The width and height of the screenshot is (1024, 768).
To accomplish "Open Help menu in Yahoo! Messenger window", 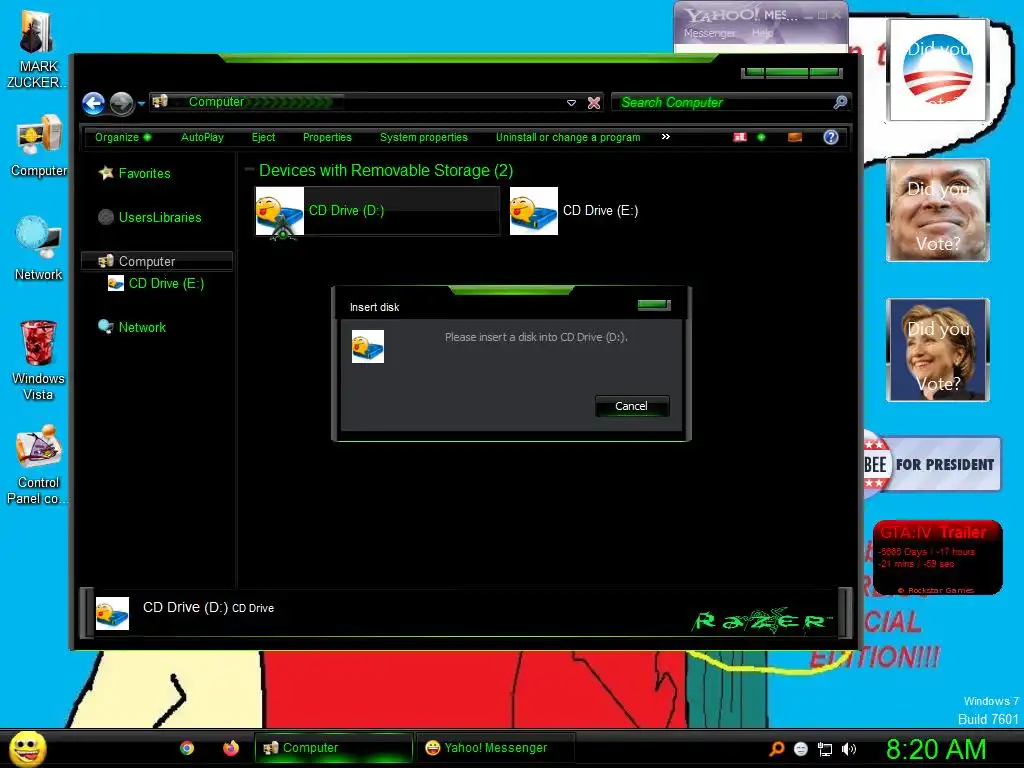I will [x=762, y=33].
